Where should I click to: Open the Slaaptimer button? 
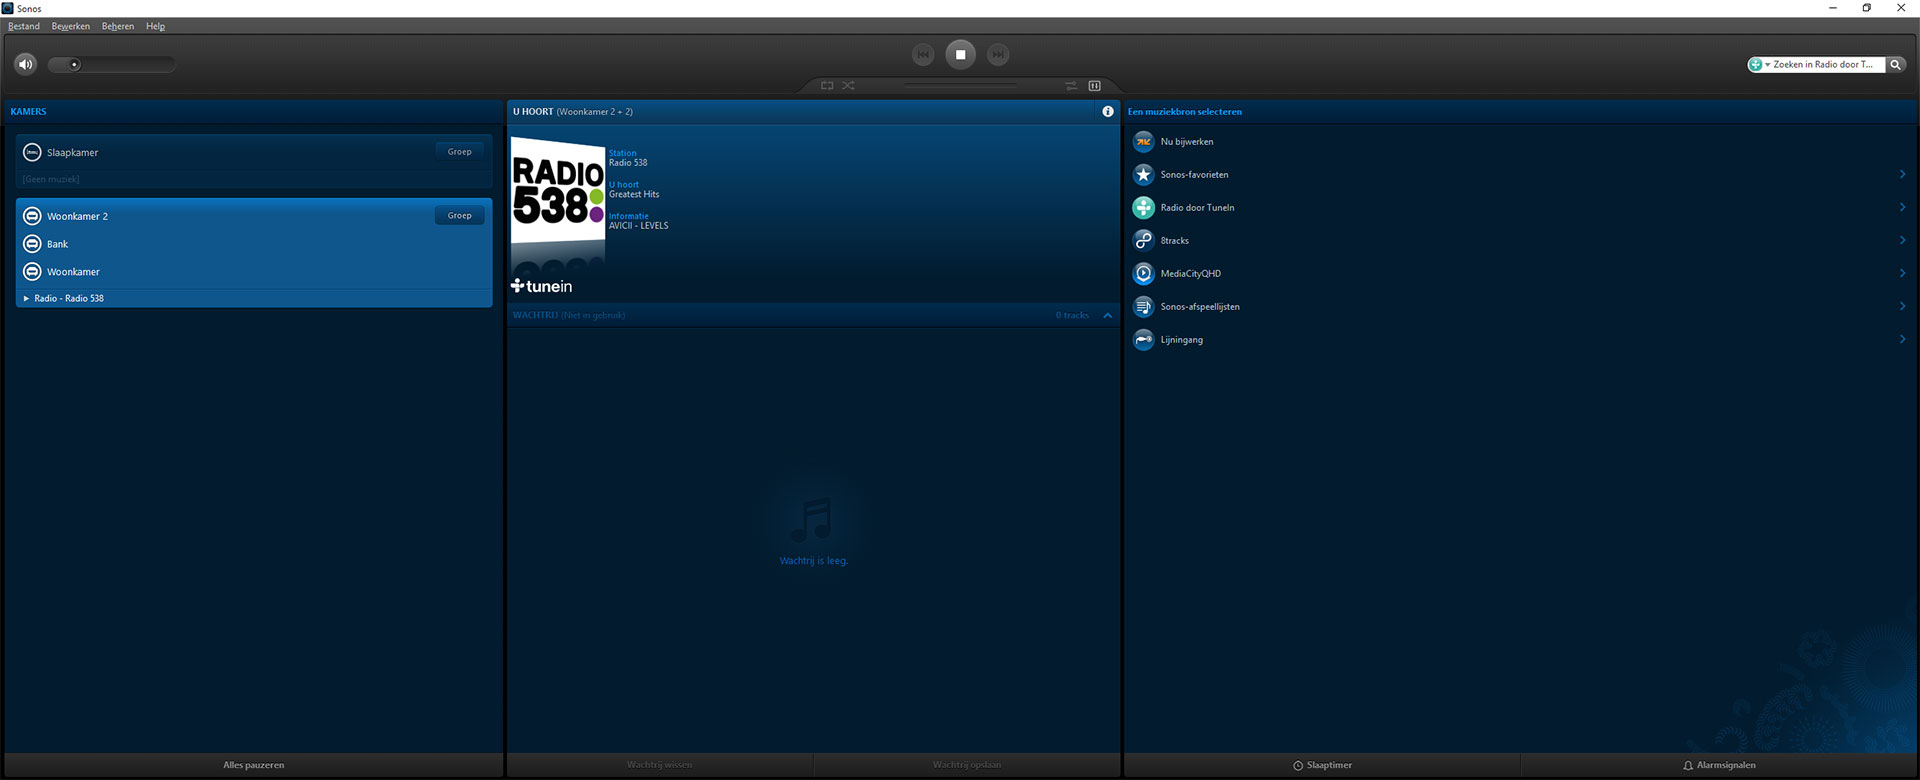click(x=1322, y=765)
